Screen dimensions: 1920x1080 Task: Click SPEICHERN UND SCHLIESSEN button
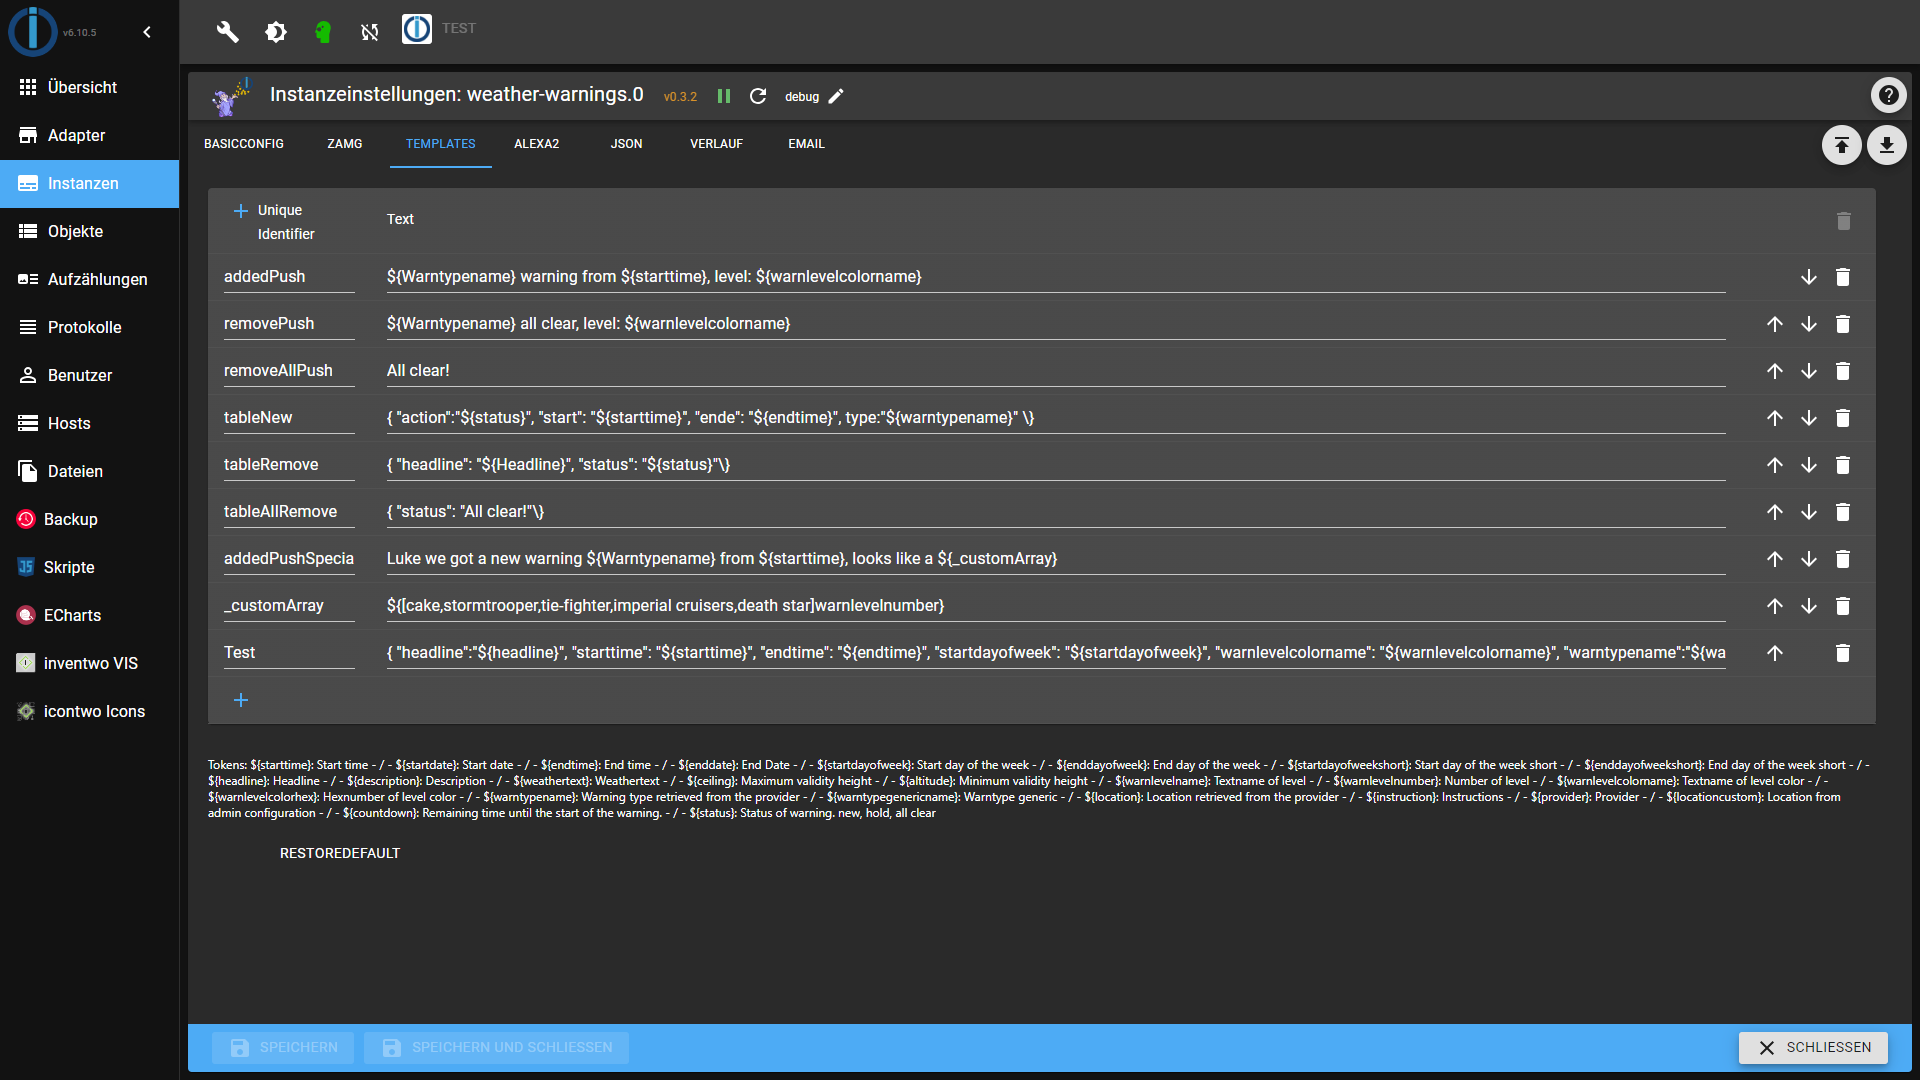pos(496,1047)
